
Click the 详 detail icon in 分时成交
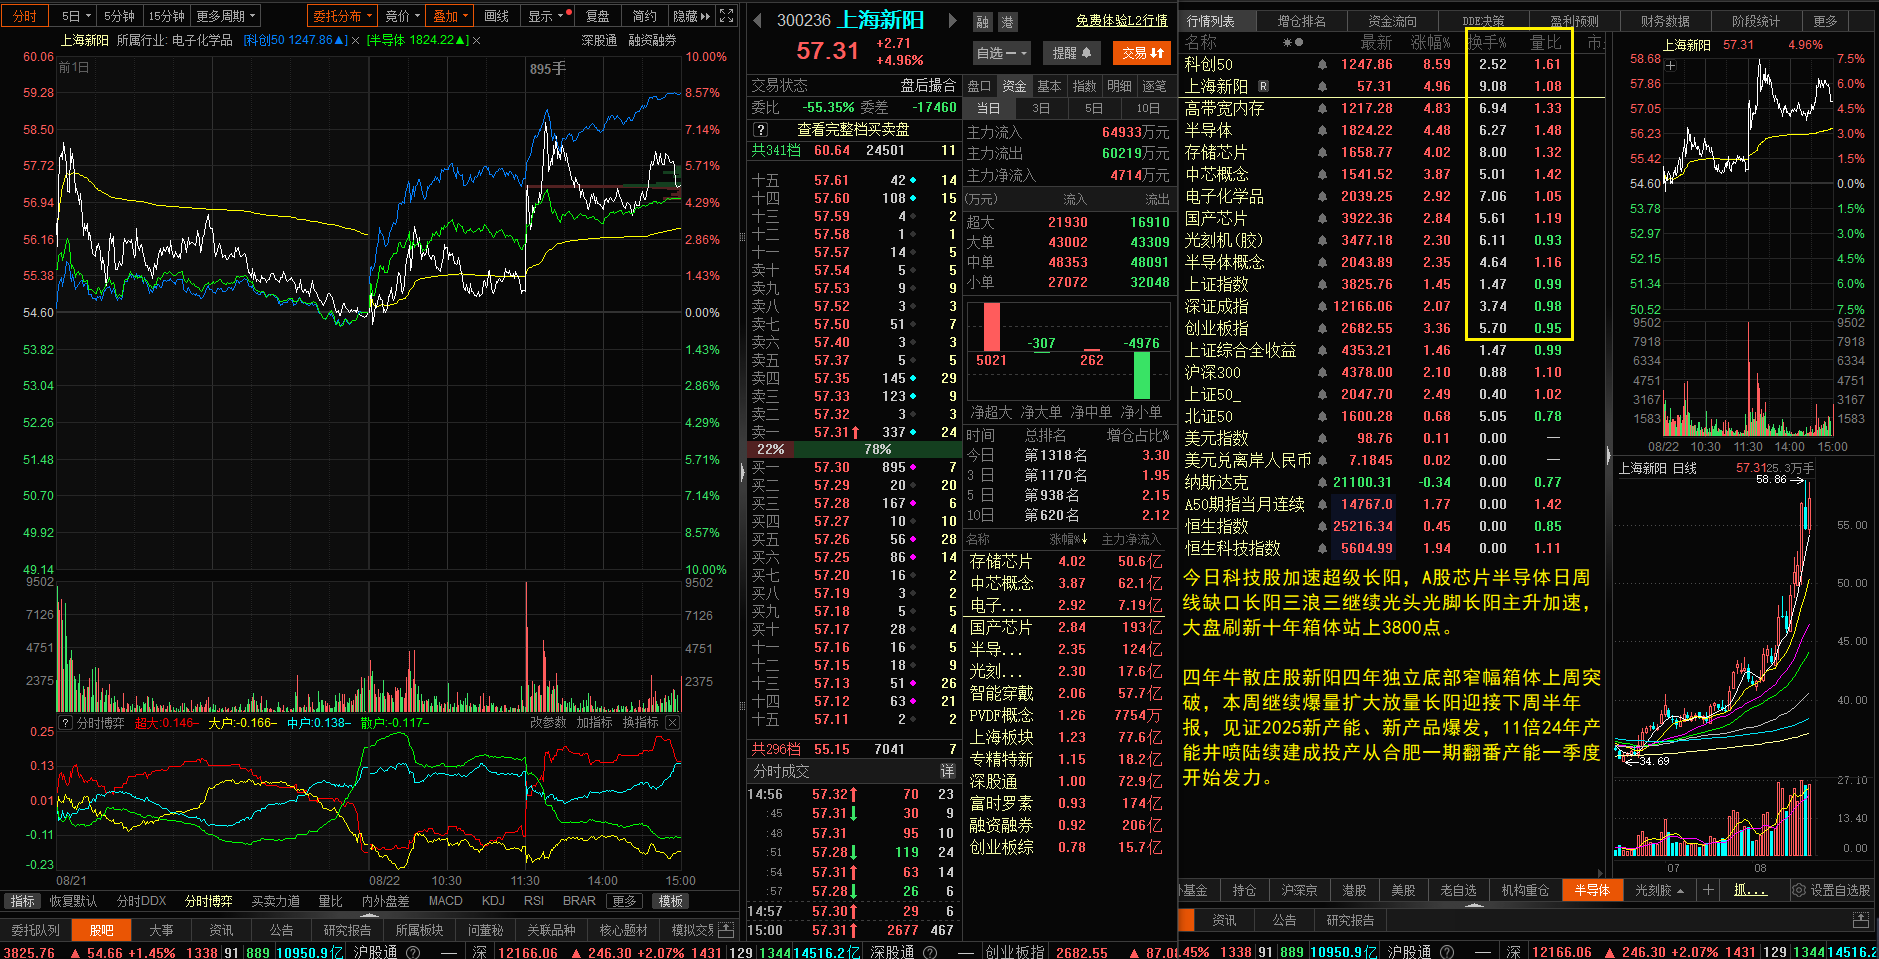click(x=948, y=771)
